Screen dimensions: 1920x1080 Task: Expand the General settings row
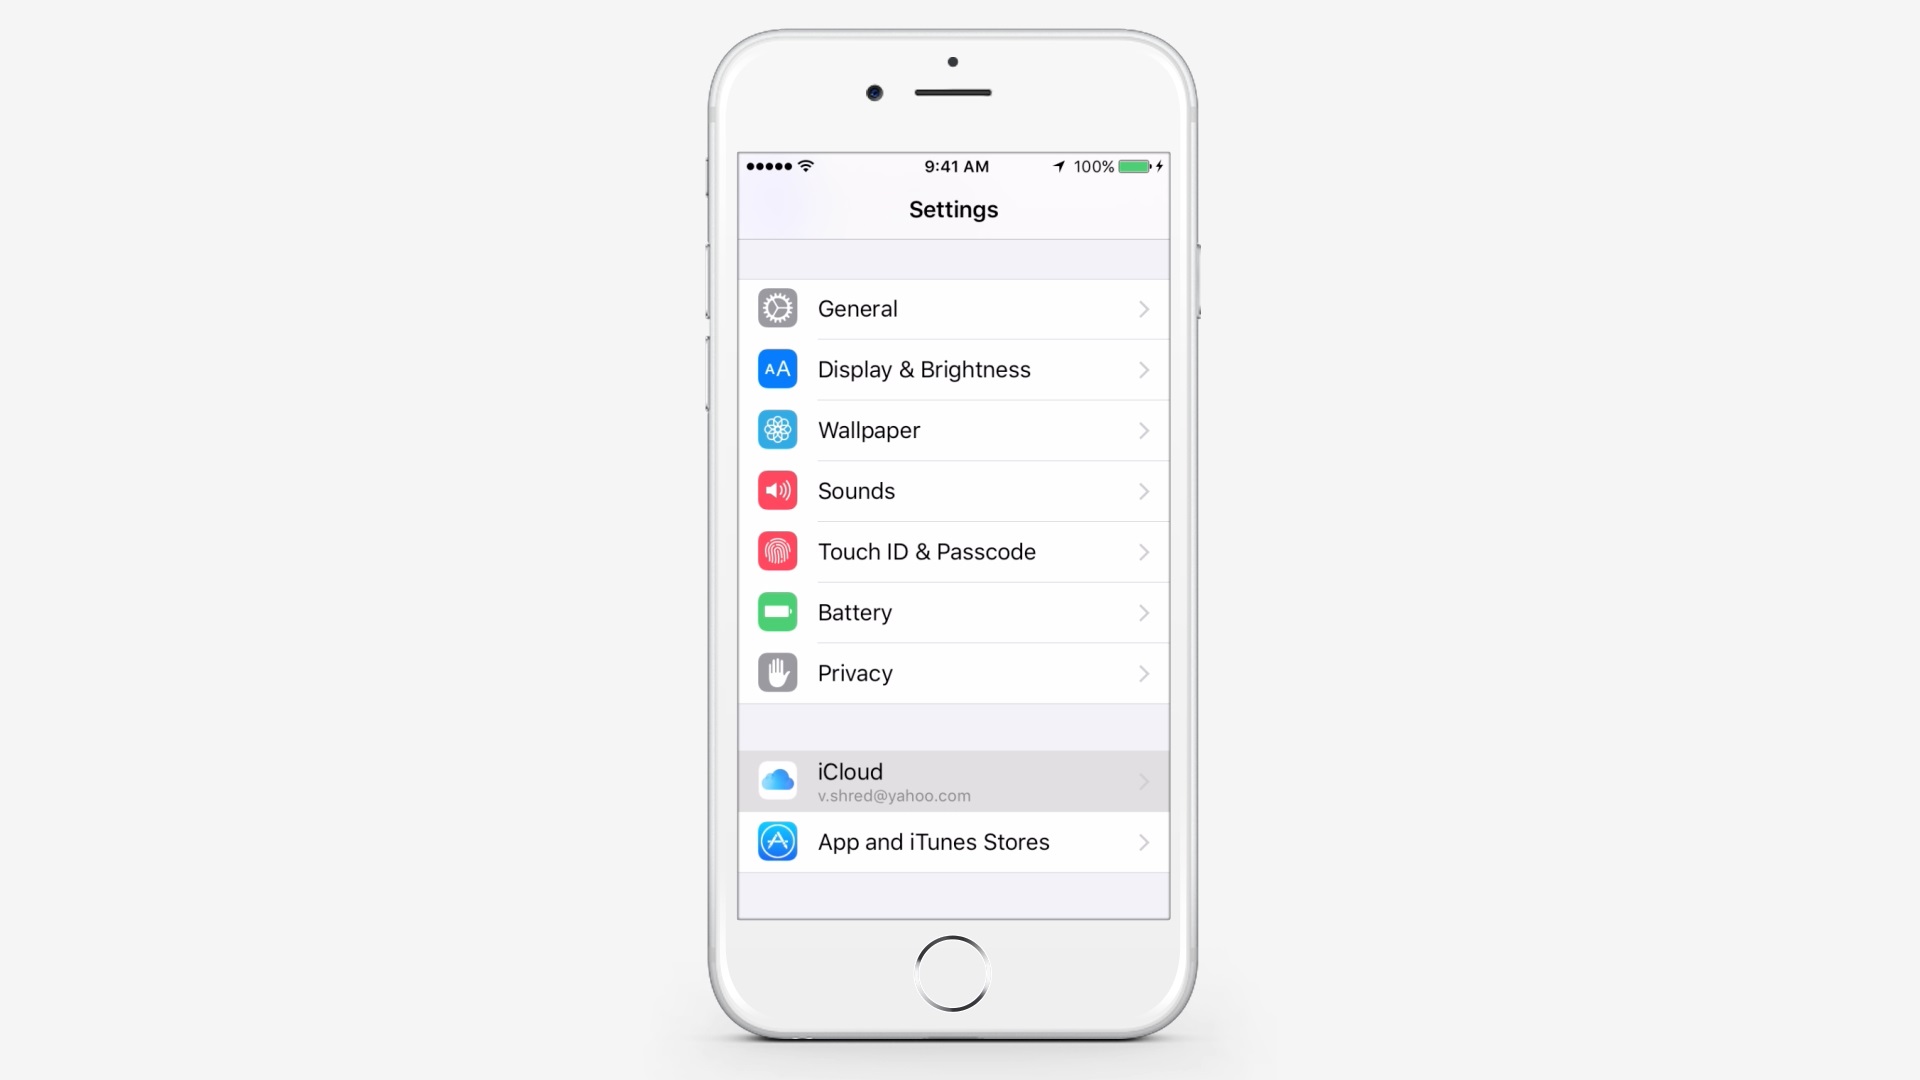[953, 309]
